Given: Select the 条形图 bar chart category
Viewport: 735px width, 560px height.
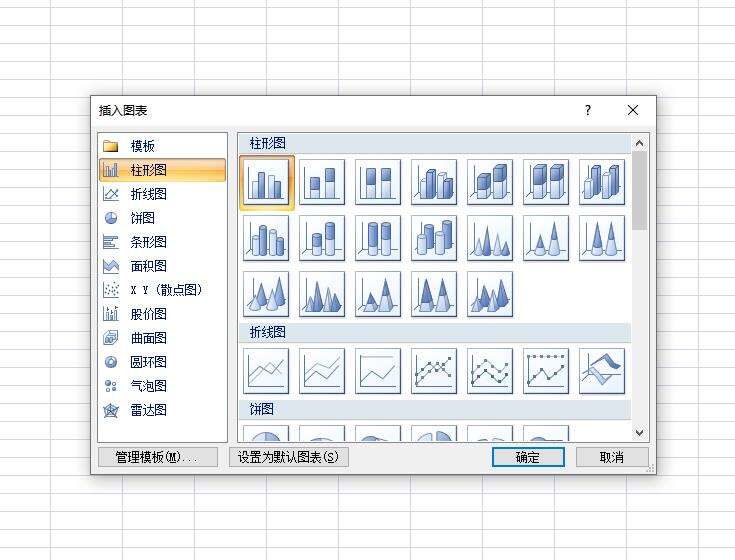Looking at the screenshot, I should tap(162, 242).
